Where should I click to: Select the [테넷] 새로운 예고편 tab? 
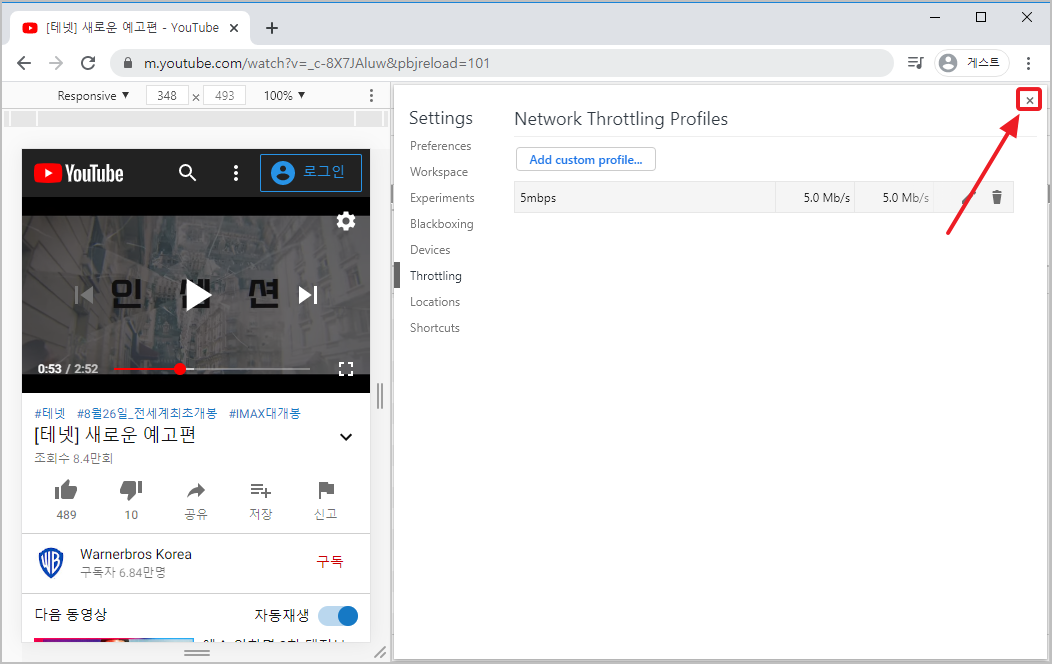pos(130,28)
